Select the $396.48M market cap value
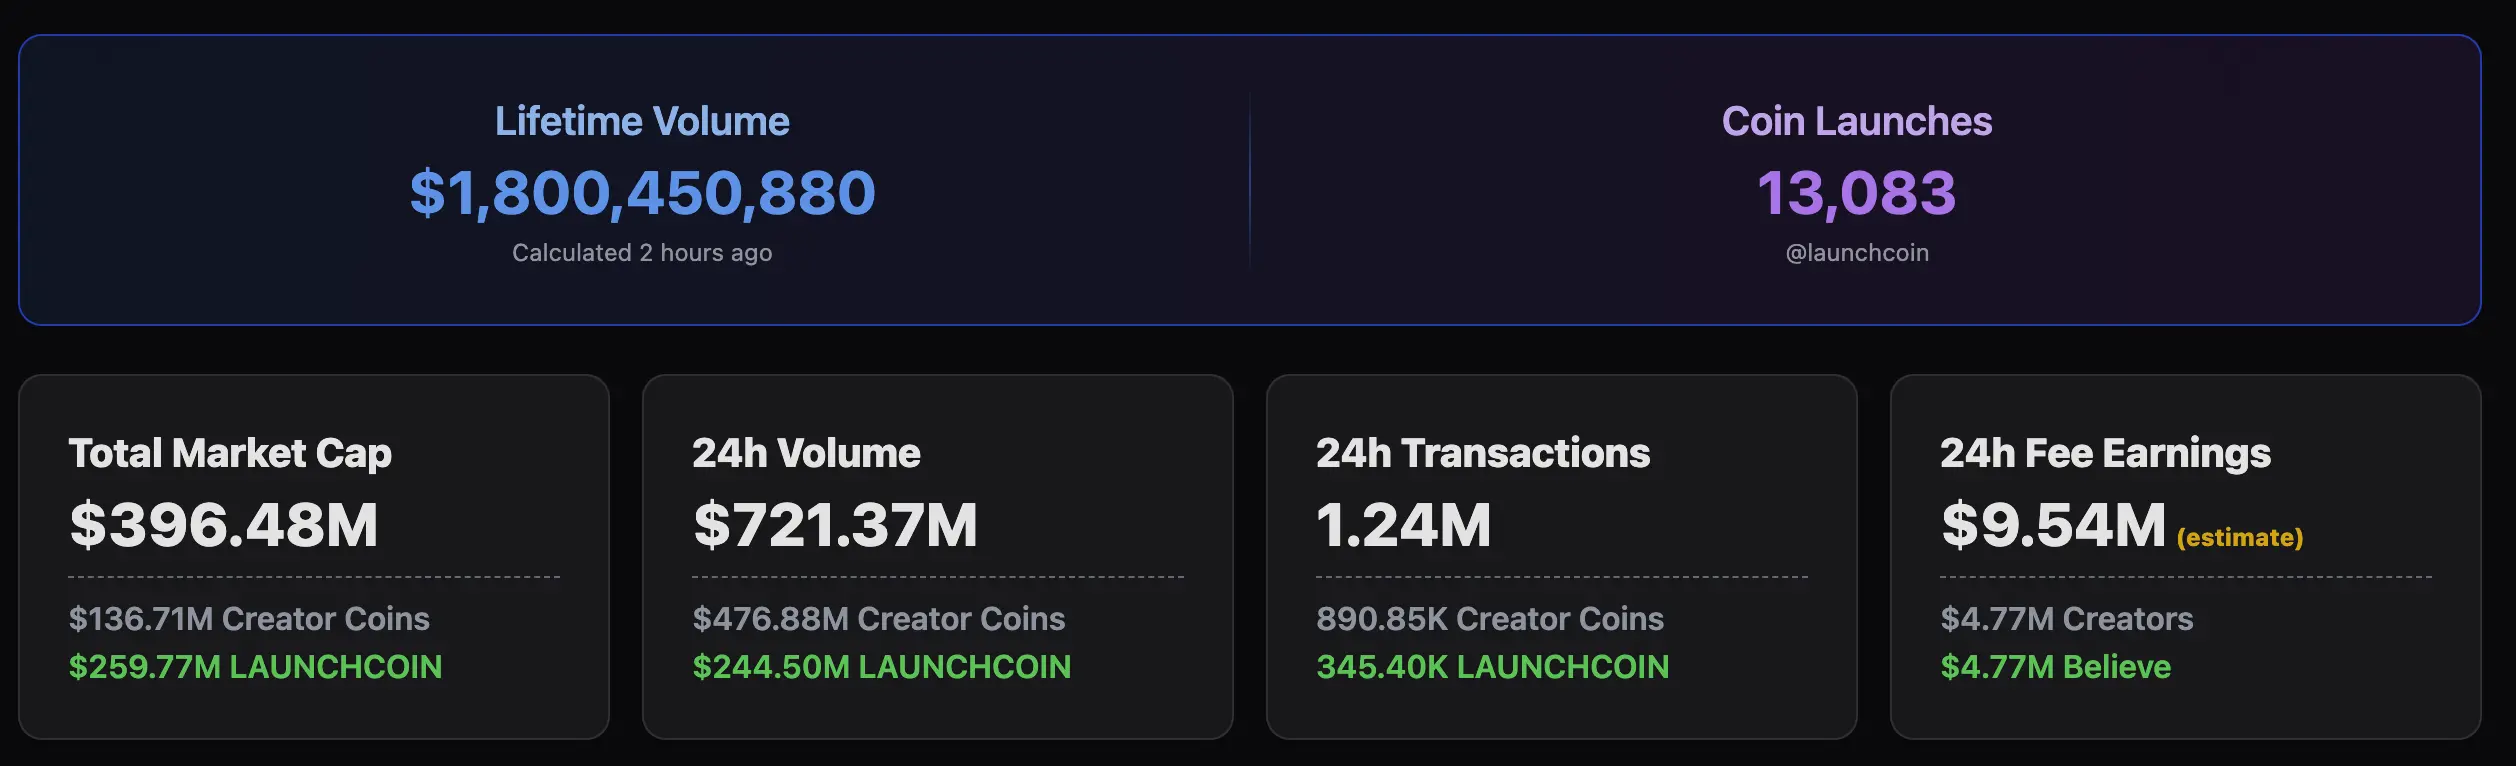This screenshot has width=2516, height=766. tap(224, 525)
